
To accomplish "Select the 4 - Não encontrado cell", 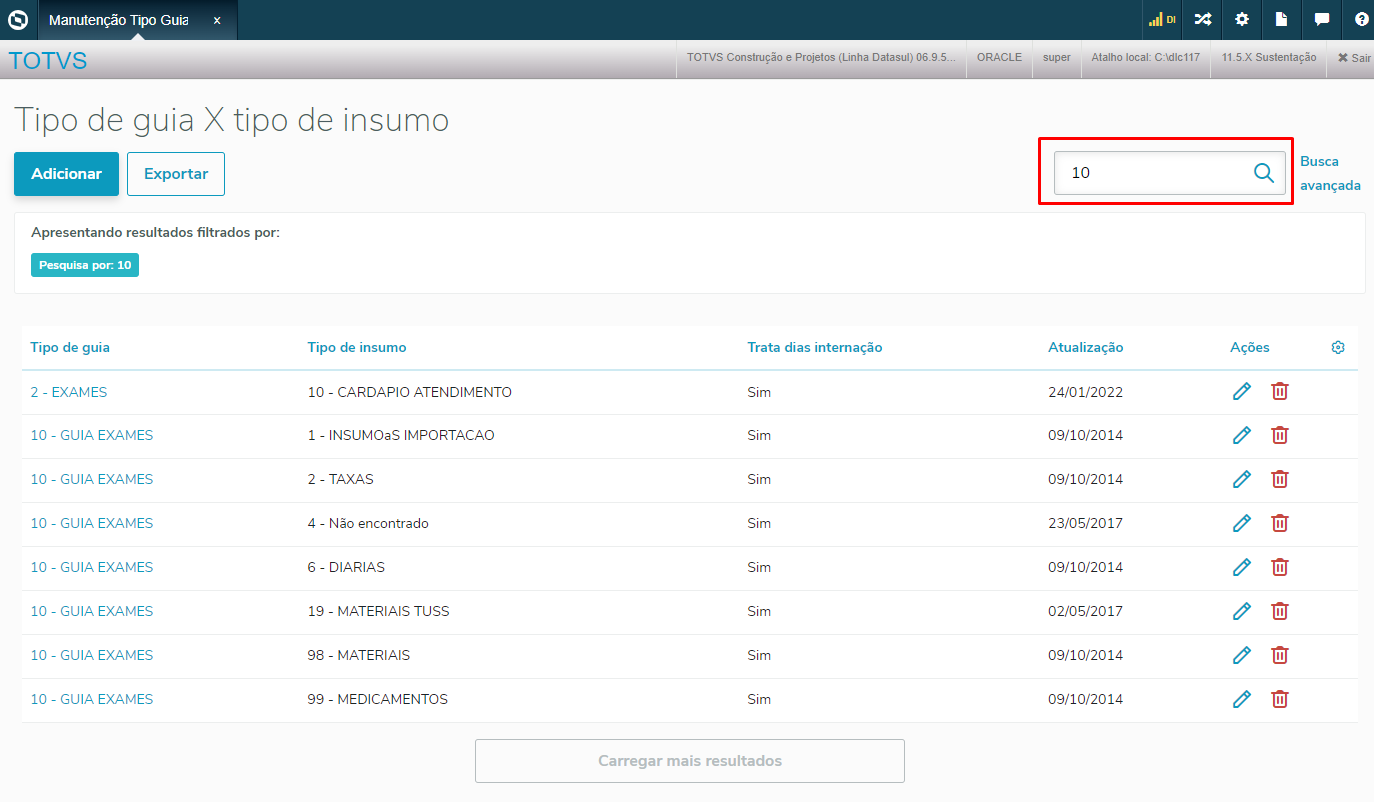I will pyautogui.click(x=368, y=523).
